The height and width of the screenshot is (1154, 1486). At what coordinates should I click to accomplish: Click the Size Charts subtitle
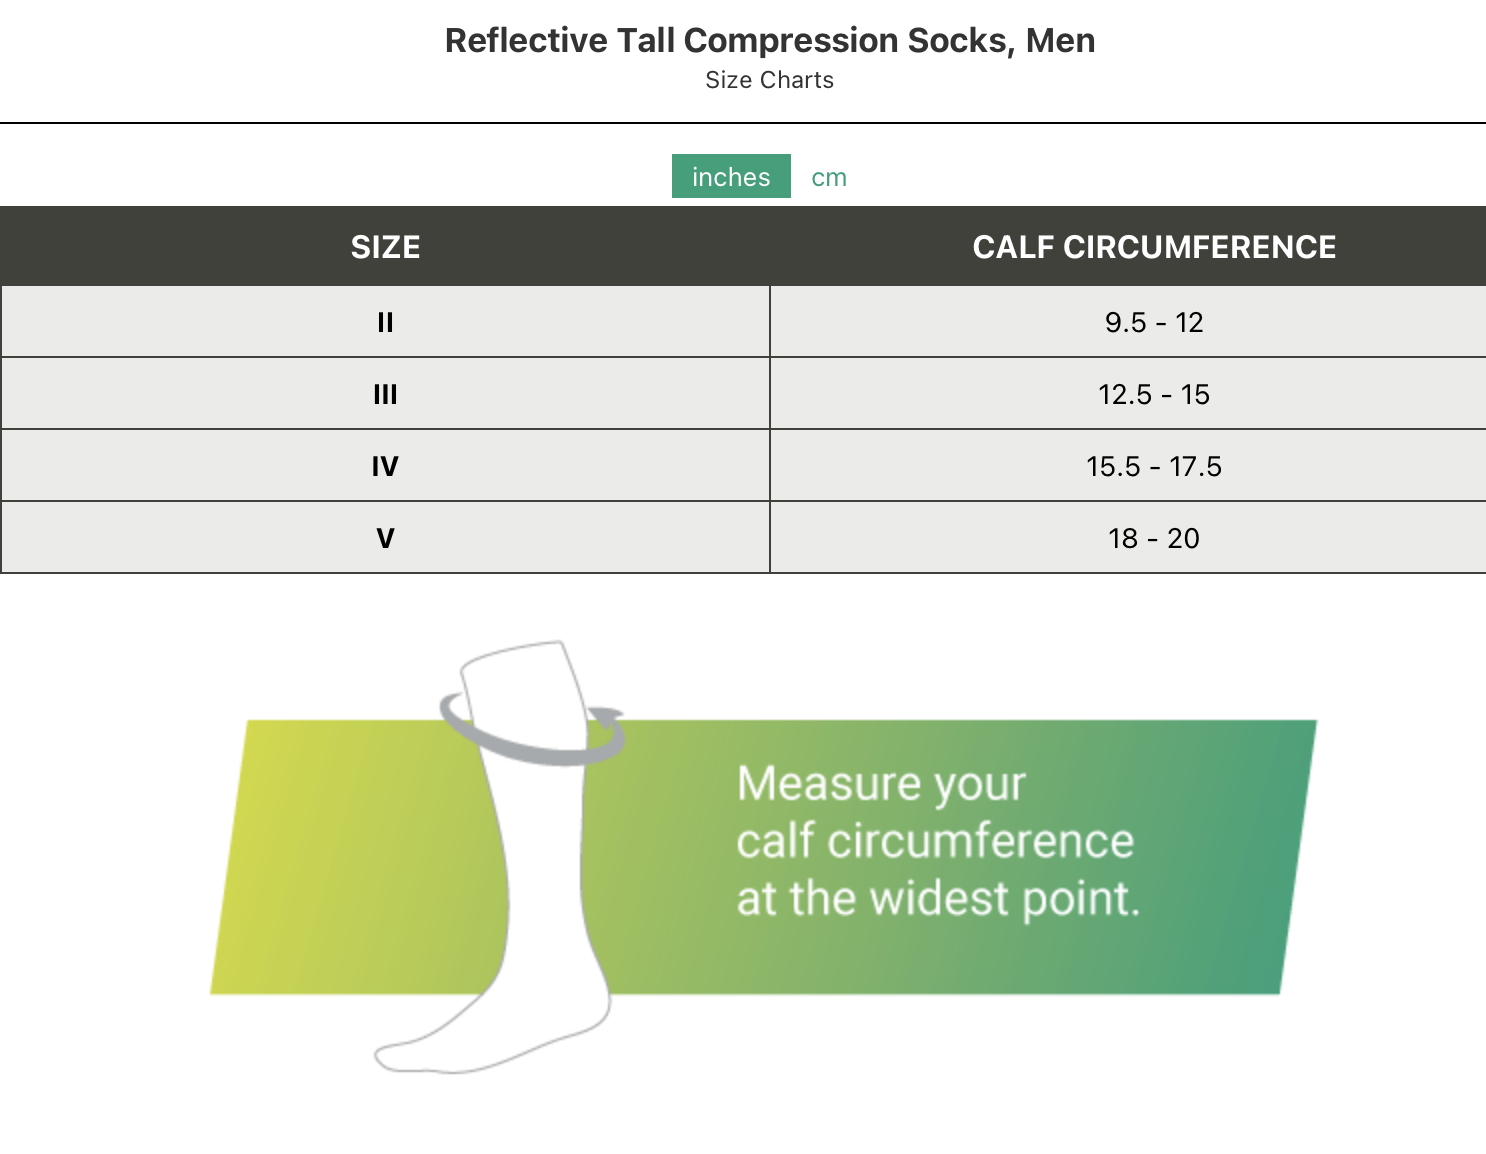(768, 80)
